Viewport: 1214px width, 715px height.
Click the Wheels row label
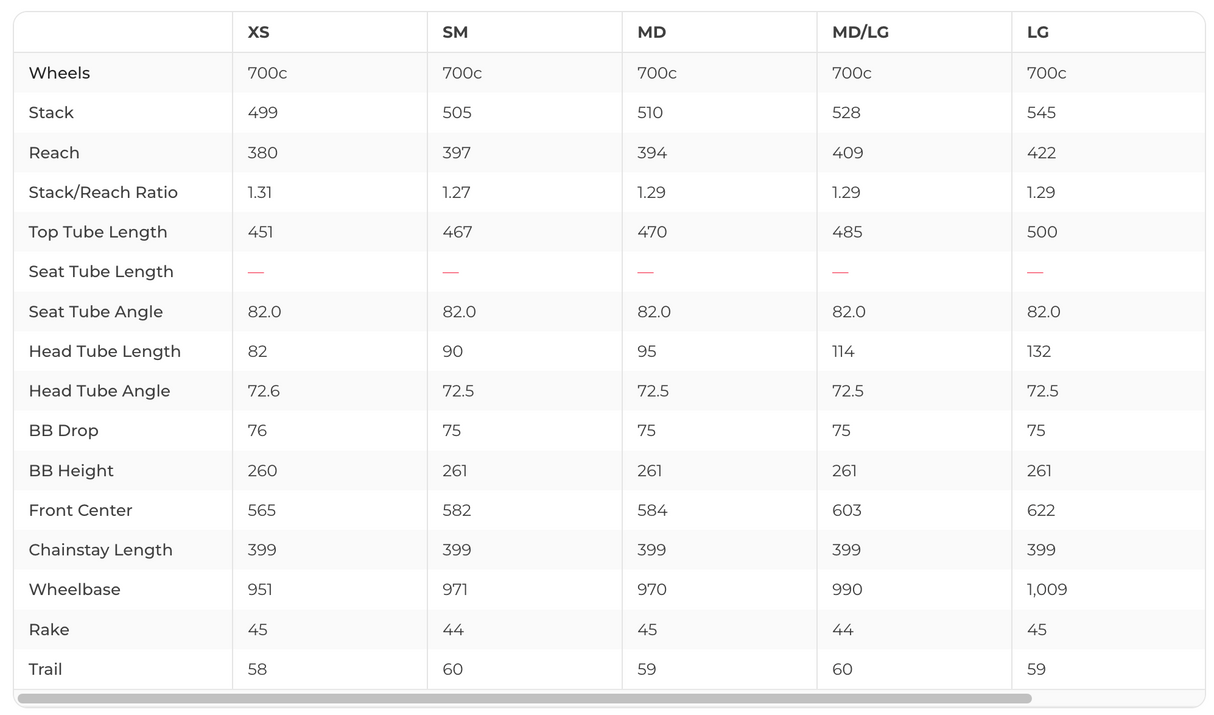coord(59,73)
